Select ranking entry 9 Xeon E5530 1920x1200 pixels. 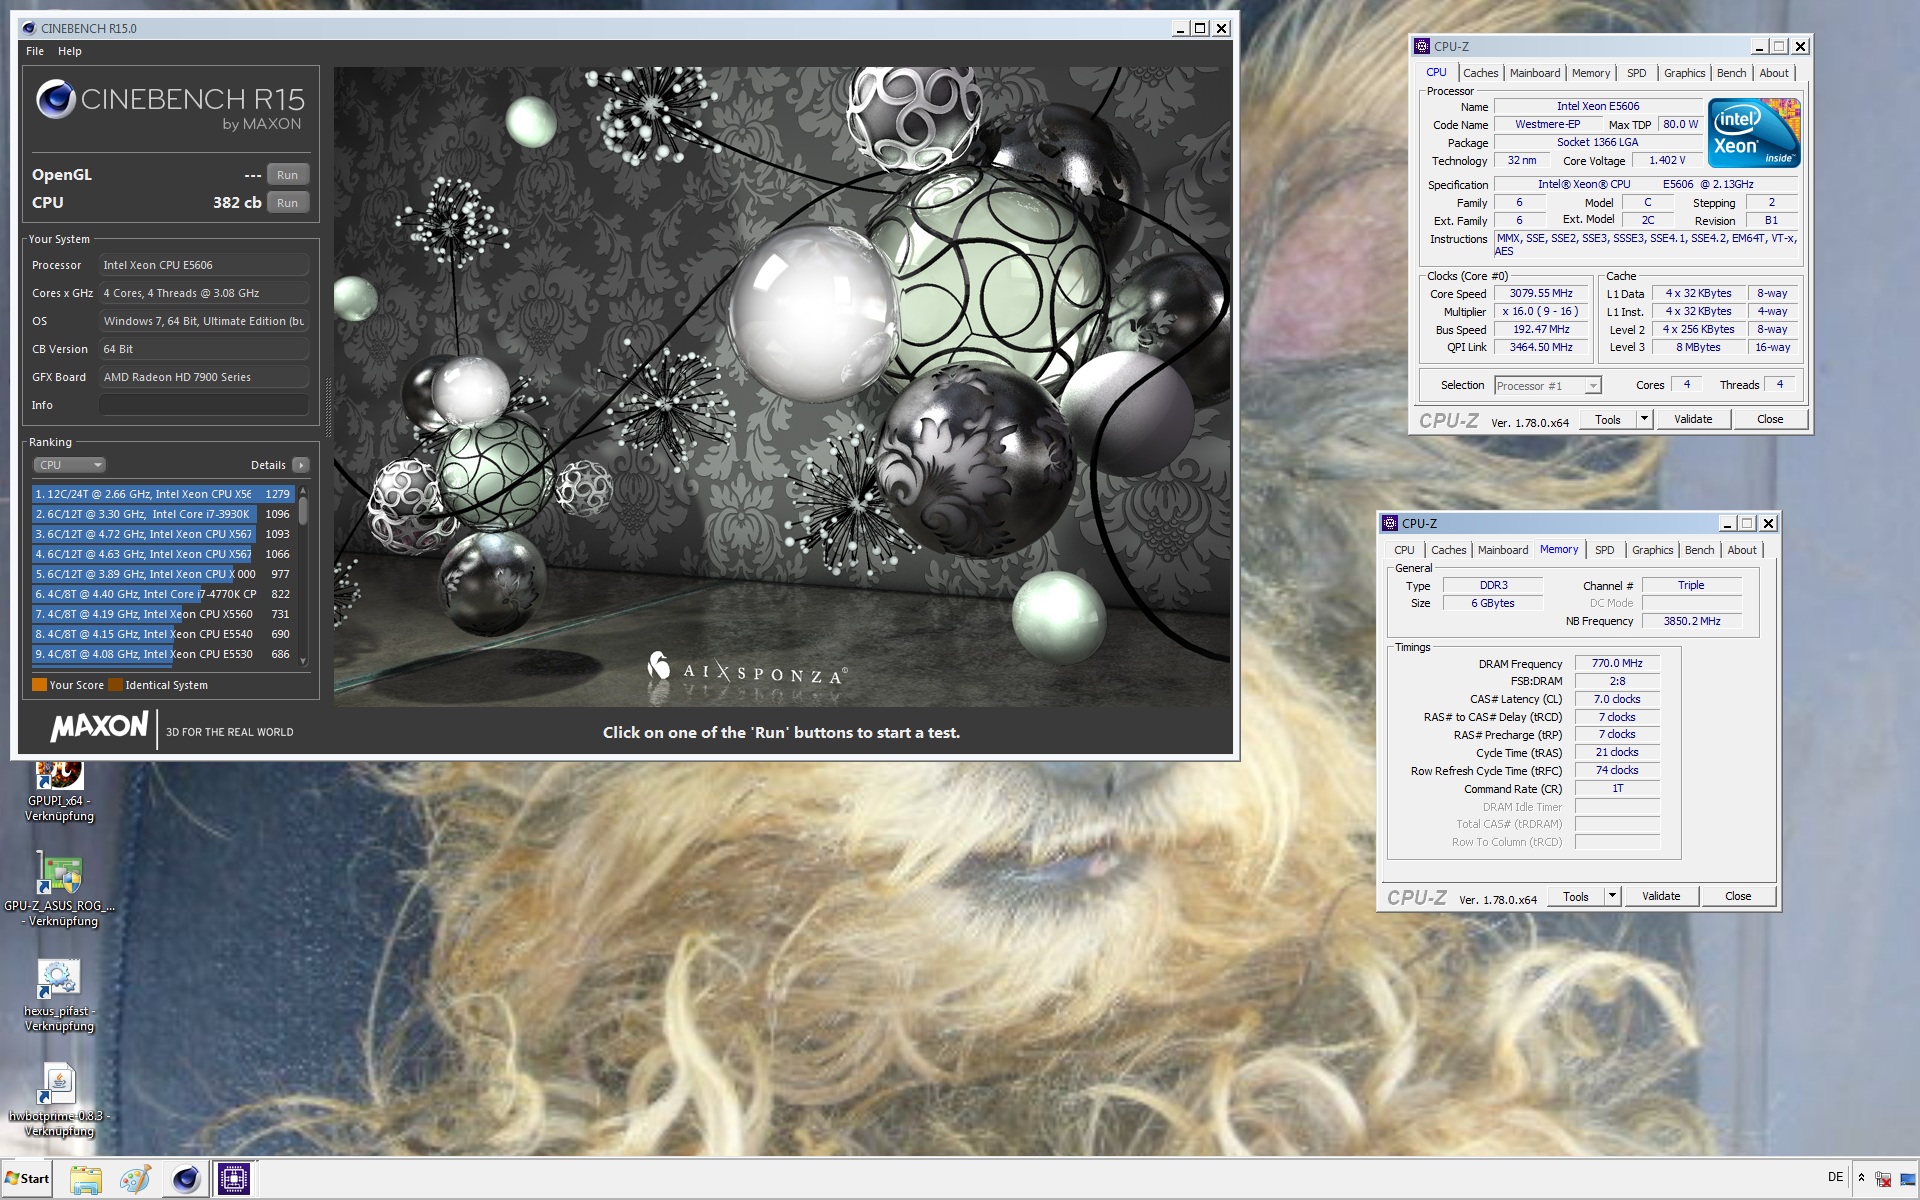tap(163, 654)
